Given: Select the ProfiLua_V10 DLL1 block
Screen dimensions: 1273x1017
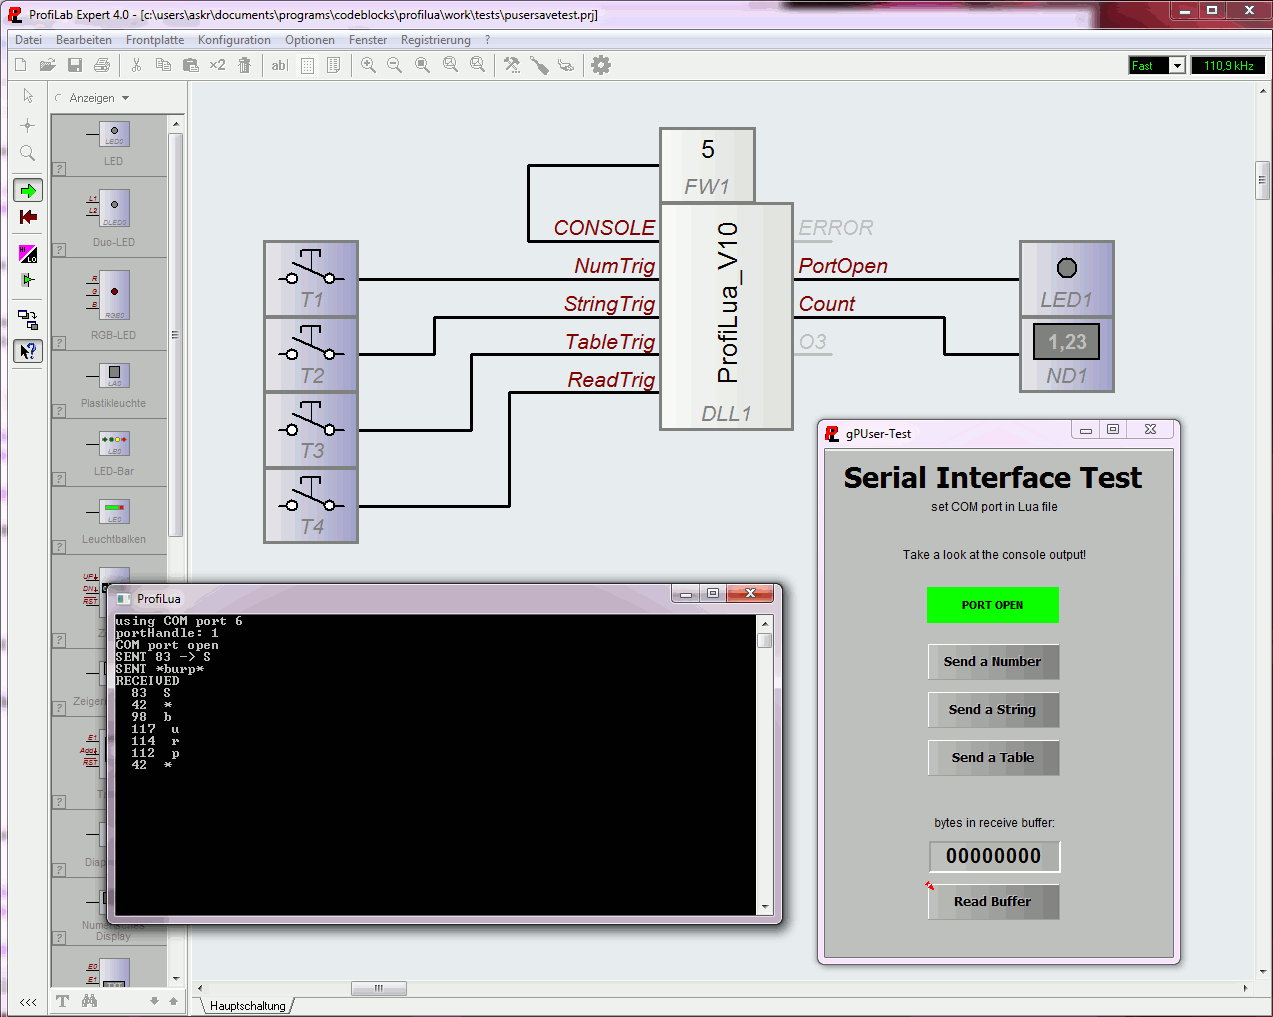Looking at the screenshot, I should pos(727,316).
